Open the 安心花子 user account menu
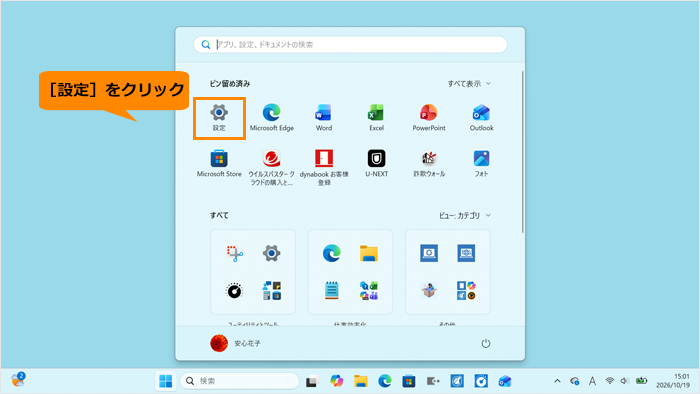The height and width of the screenshot is (394, 700). [236, 343]
